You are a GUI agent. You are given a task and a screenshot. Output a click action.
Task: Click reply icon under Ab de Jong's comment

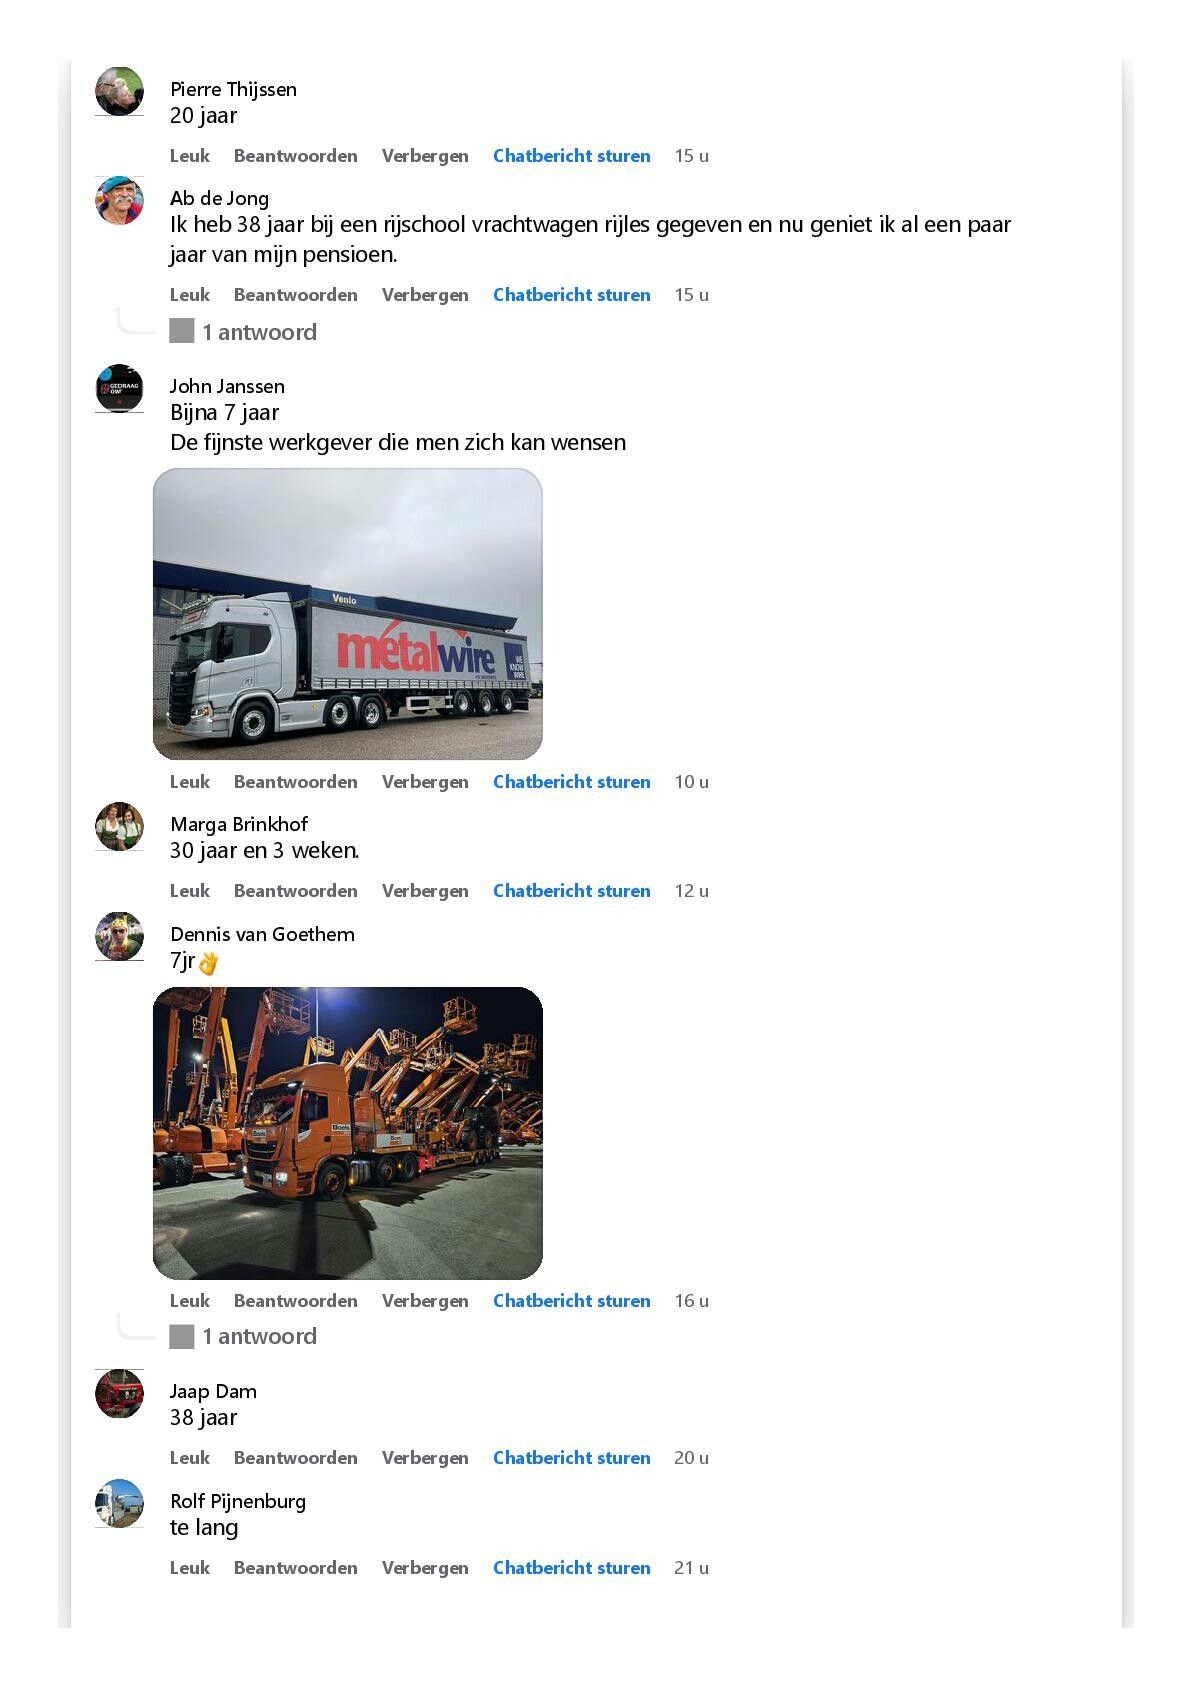pyautogui.click(x=181, y=331)
